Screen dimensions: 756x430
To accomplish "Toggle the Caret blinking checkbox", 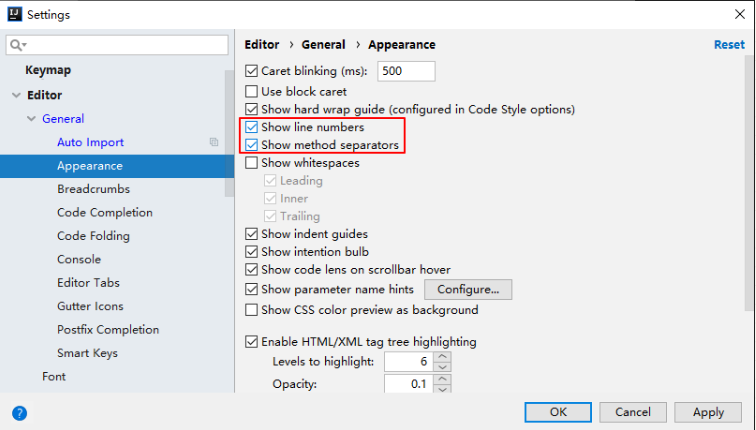I will coord(252,71).
